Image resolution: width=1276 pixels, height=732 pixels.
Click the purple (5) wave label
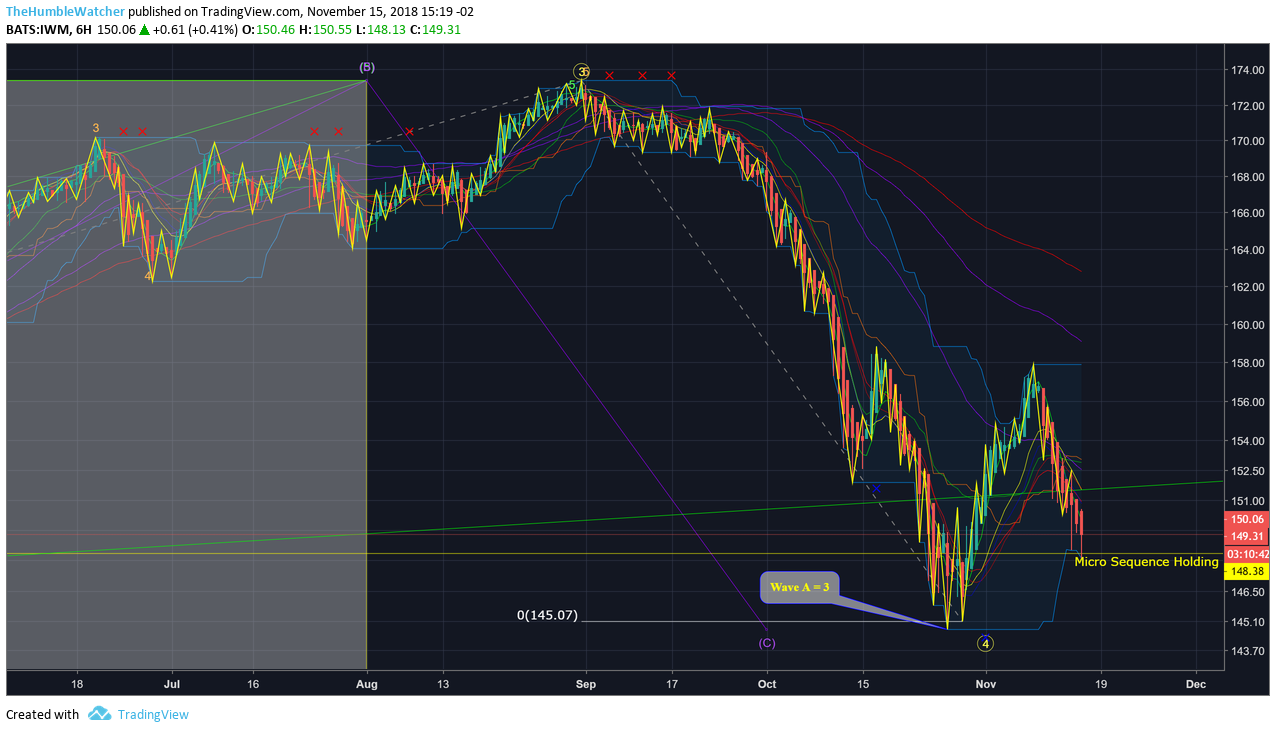coord(367,67)
